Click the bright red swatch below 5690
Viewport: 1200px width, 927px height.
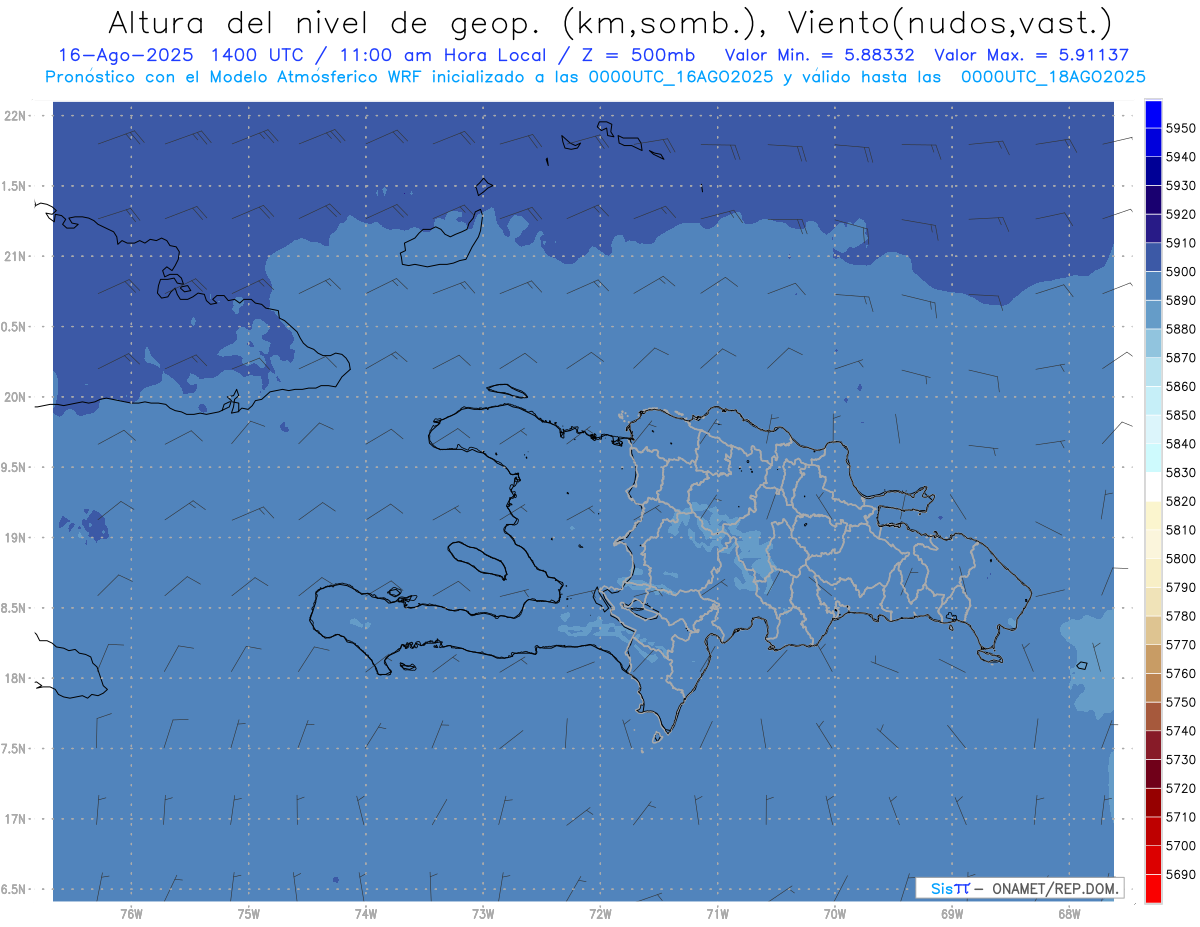pos(1153,888)
